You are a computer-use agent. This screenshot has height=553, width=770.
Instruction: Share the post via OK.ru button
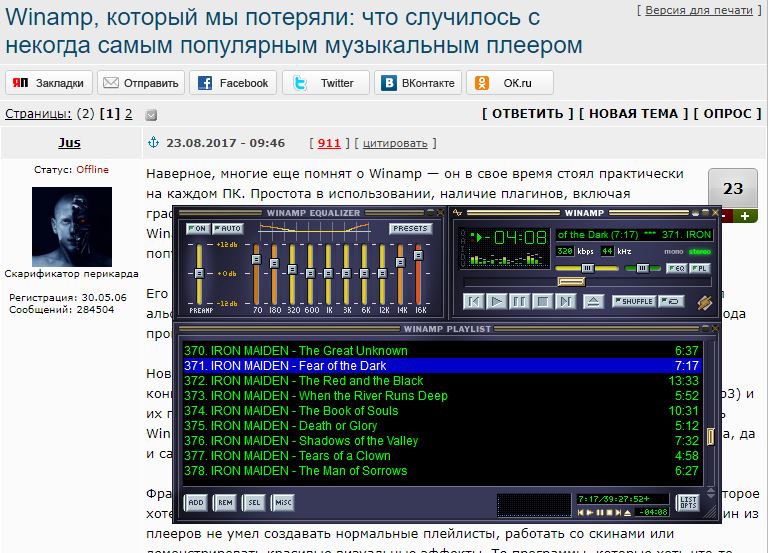point(510,83)
